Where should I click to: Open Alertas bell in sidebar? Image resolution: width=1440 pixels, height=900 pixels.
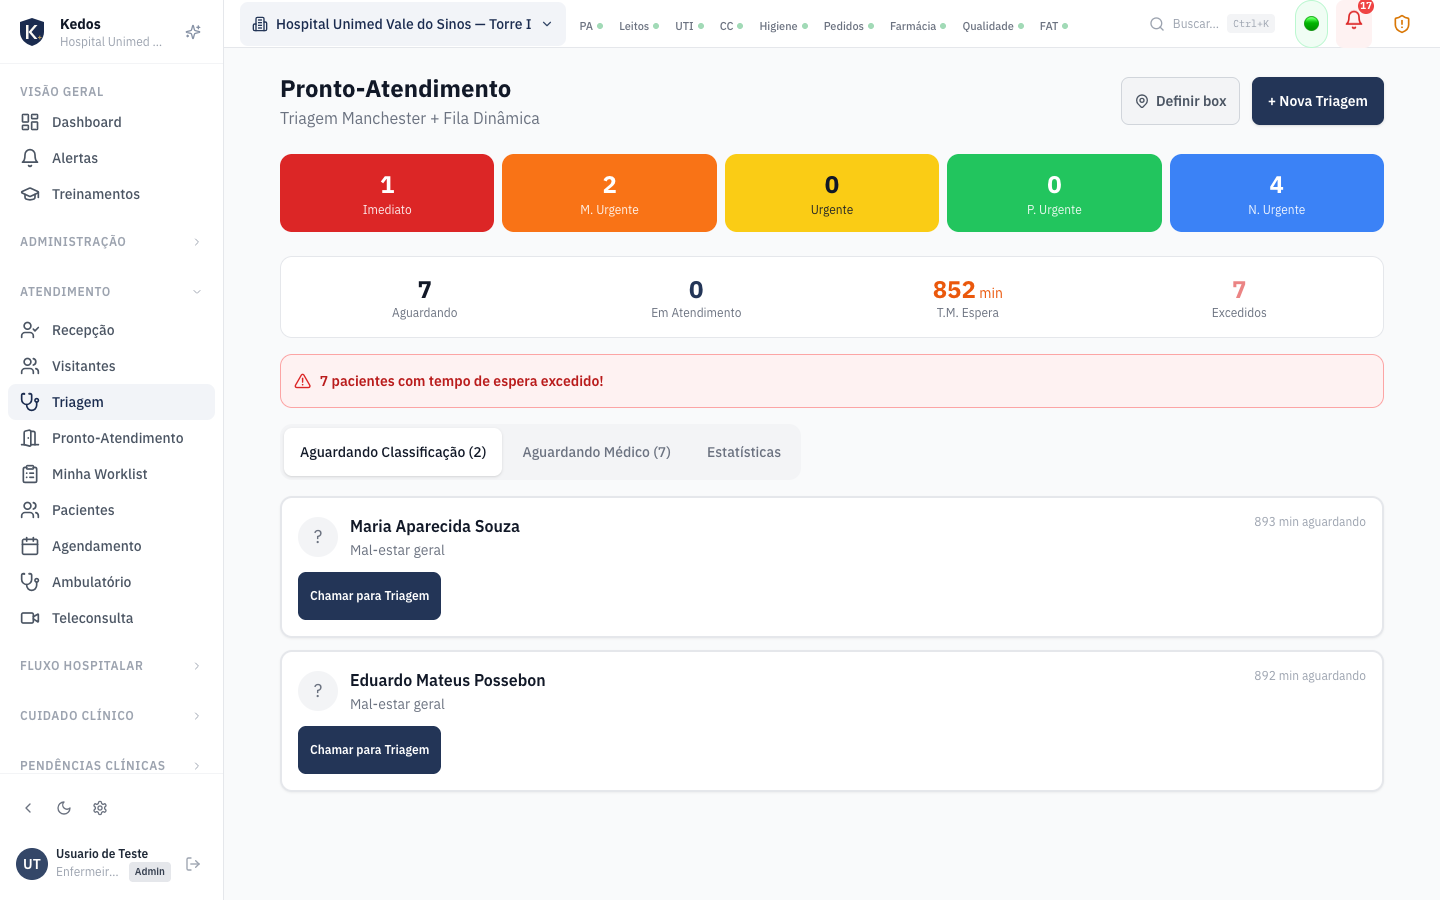coord(111,158)
